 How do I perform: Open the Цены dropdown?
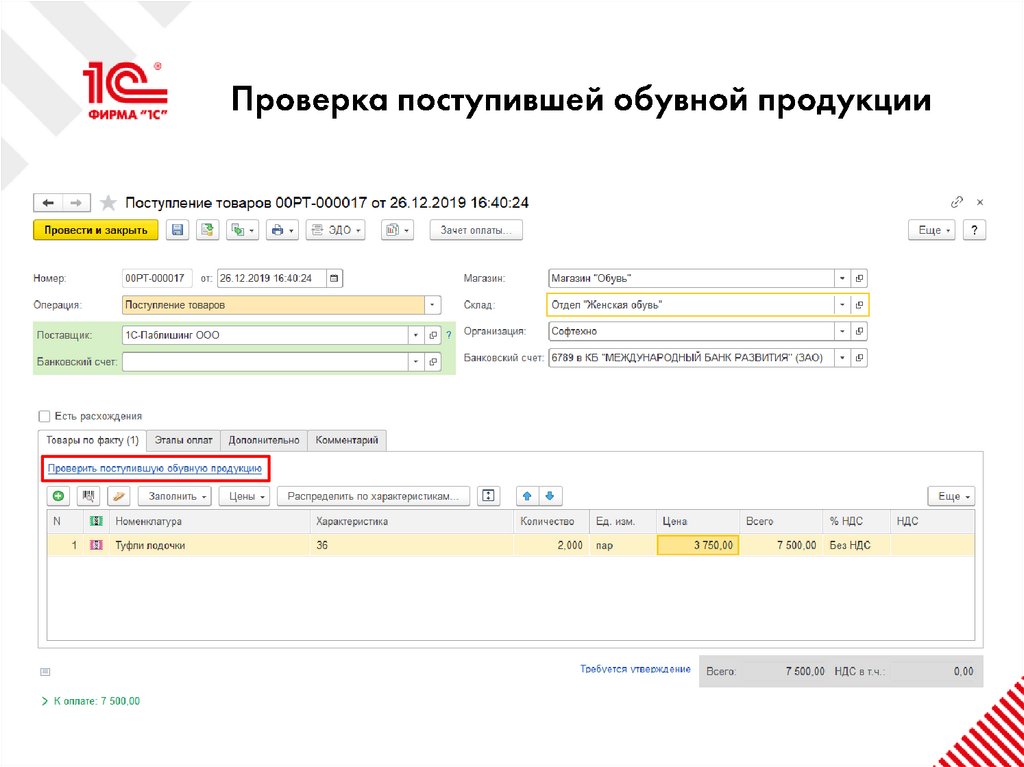tap(246, 495)
